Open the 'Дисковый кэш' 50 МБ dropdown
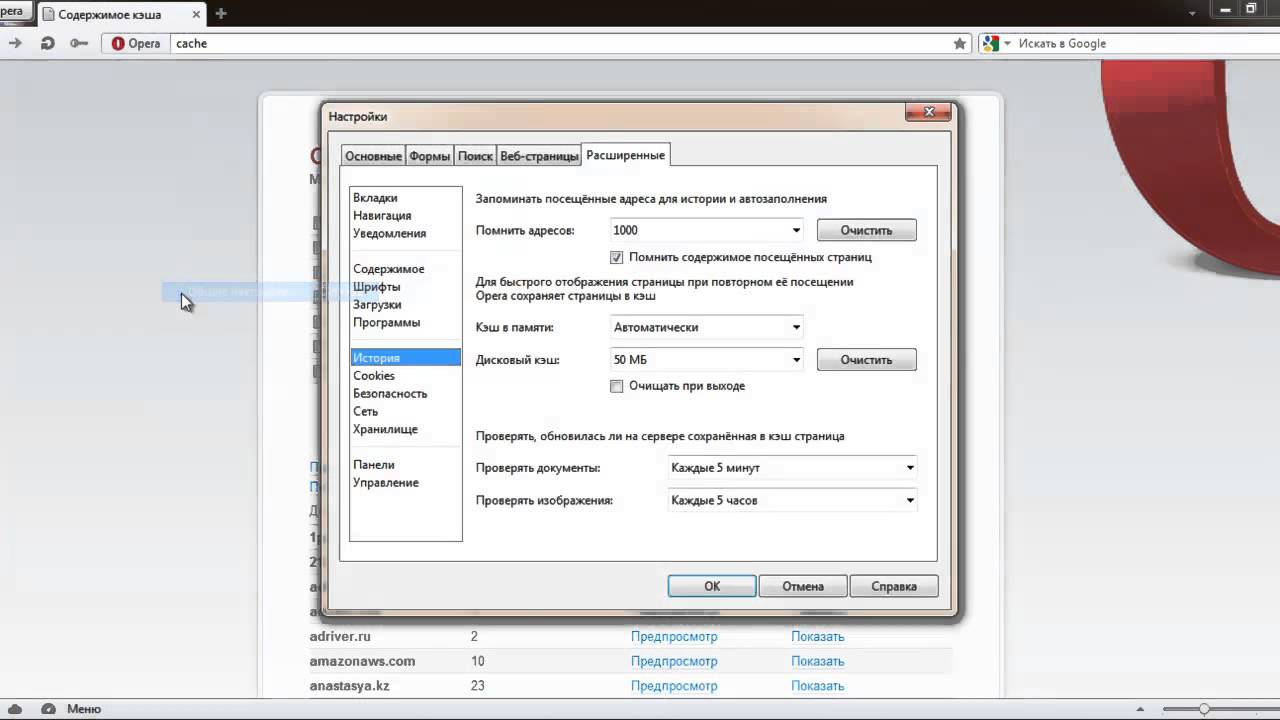The image size is (1280, 720). (x=706, y=360)
